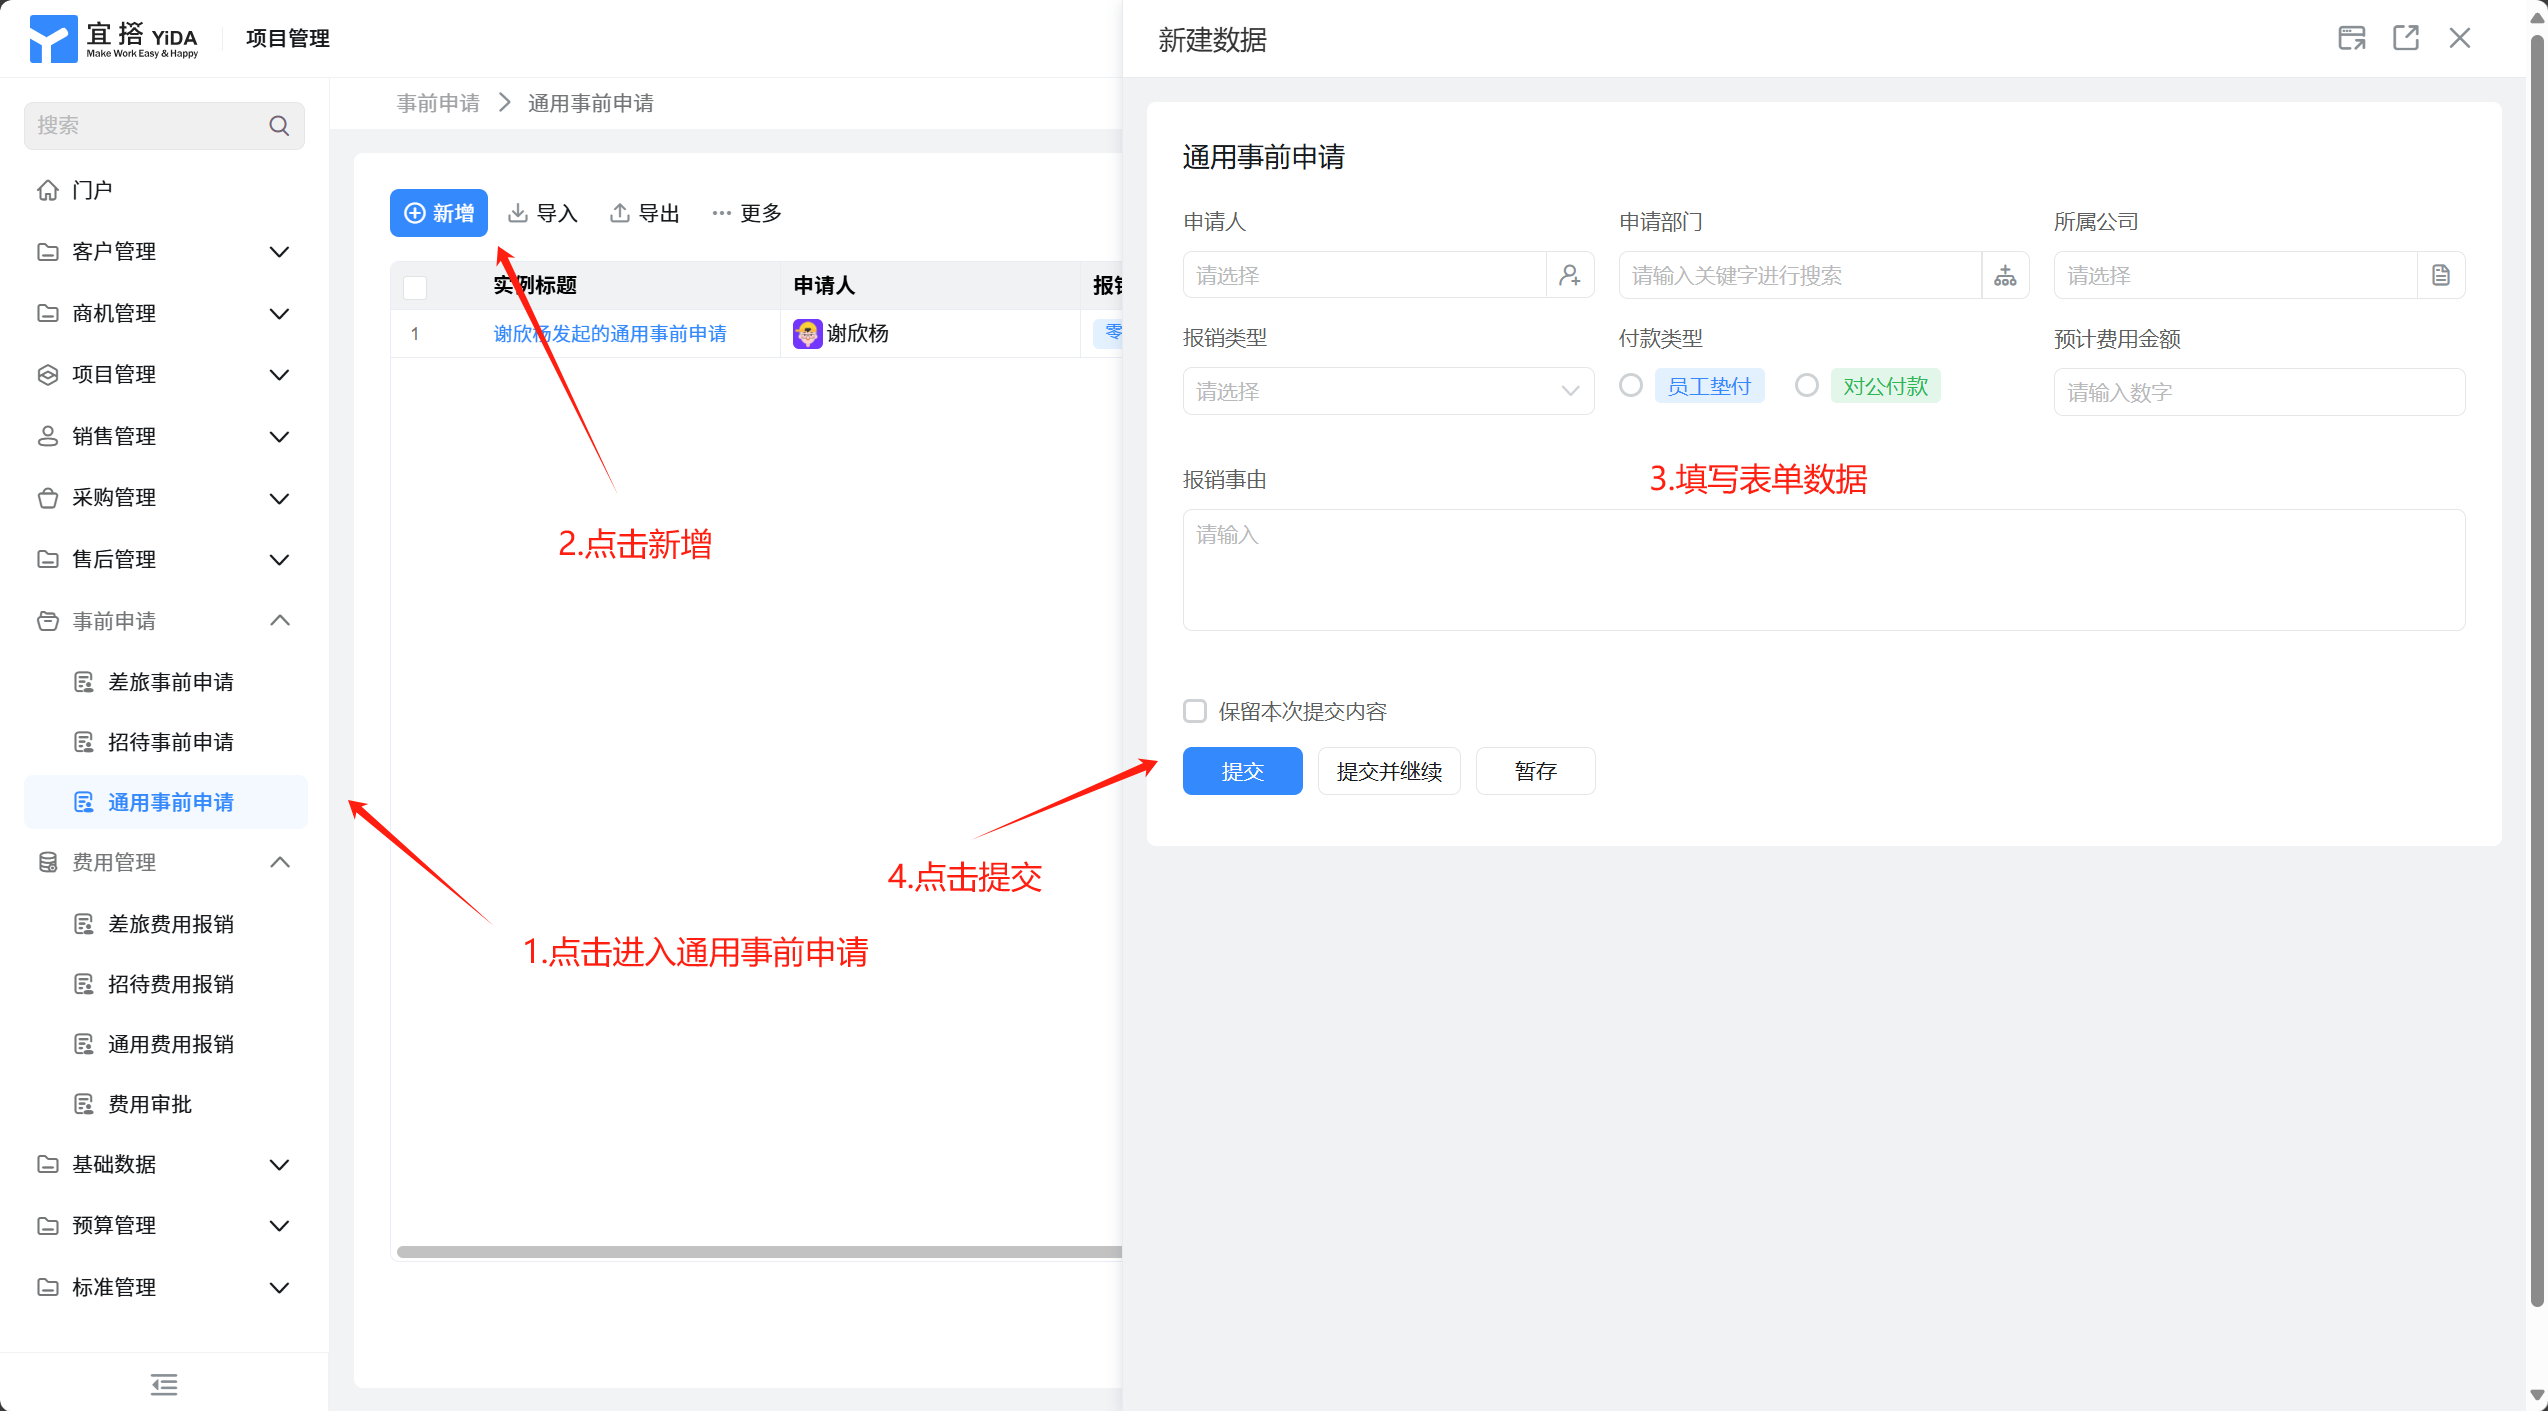Viewport: 2548px width, 1411px height.
Task: Open 差旅事前申请 in sidebar
Action: click(170, 682)
